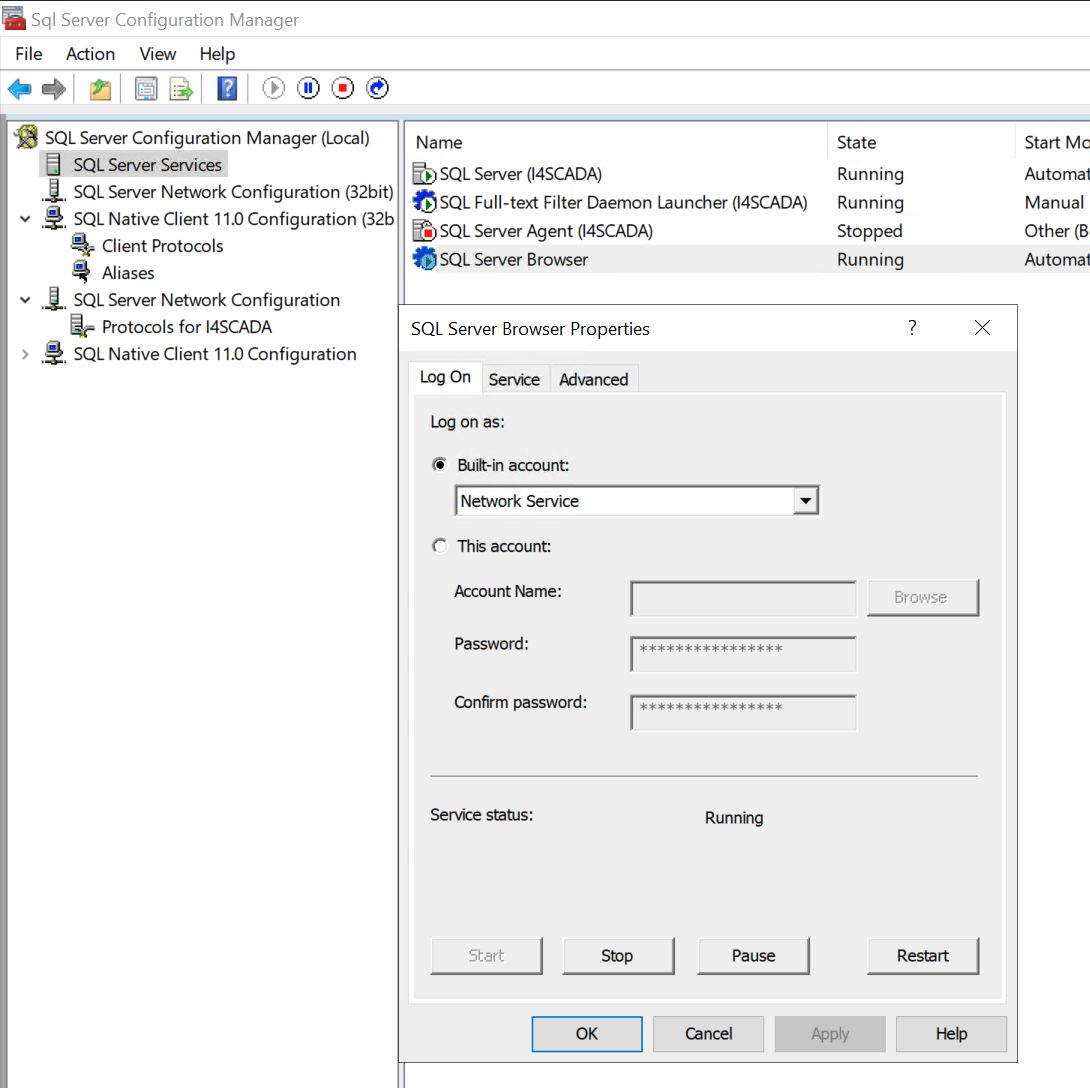Viewport: 1090px width, 1088px height.
Task: Switch to the Service tab
Action: click(x=514, y=379)
